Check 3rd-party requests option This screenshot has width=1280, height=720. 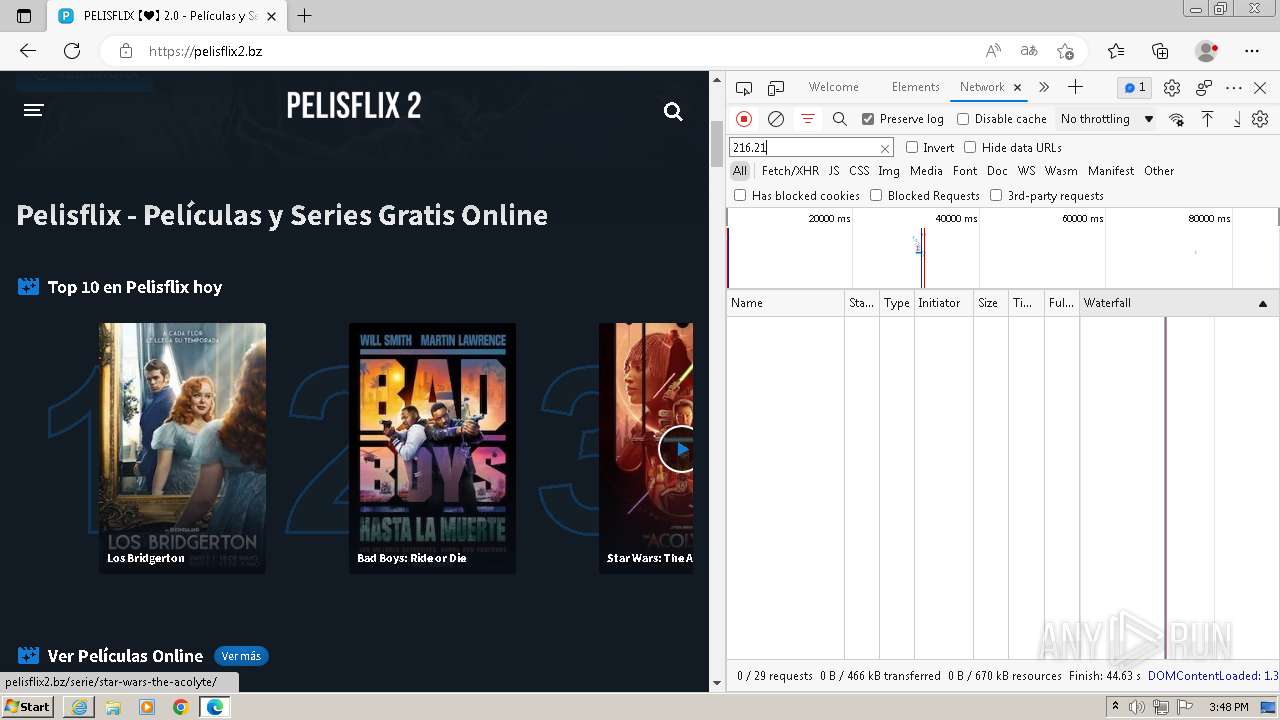pyautogui.click(x=996, y=195)
